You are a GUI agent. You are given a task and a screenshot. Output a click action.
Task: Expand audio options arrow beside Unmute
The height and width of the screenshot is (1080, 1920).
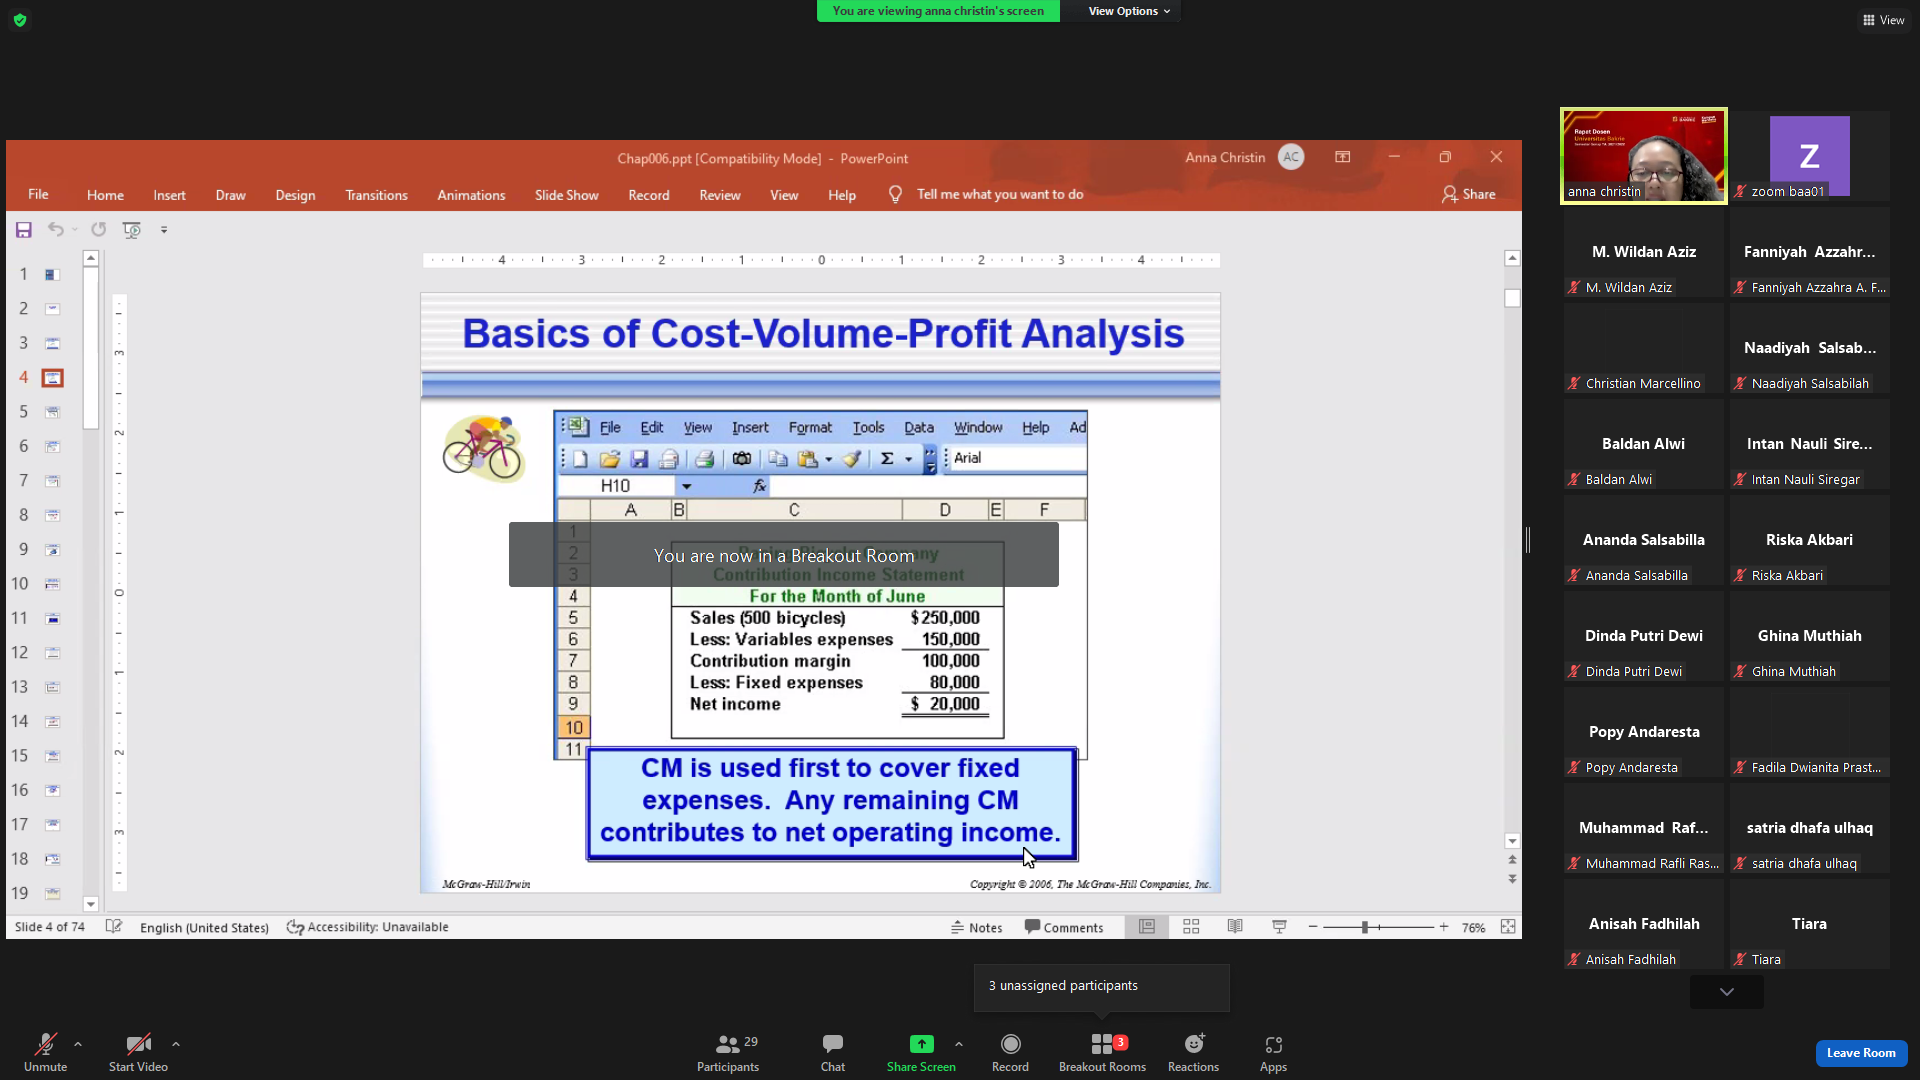click(78, 1044)
